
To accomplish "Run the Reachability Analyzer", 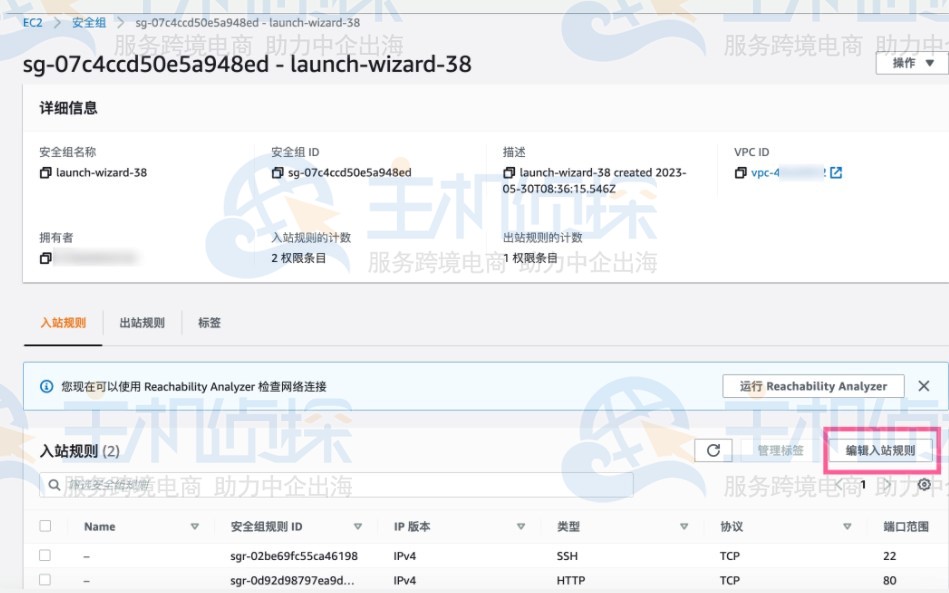I will coord(812,386).
